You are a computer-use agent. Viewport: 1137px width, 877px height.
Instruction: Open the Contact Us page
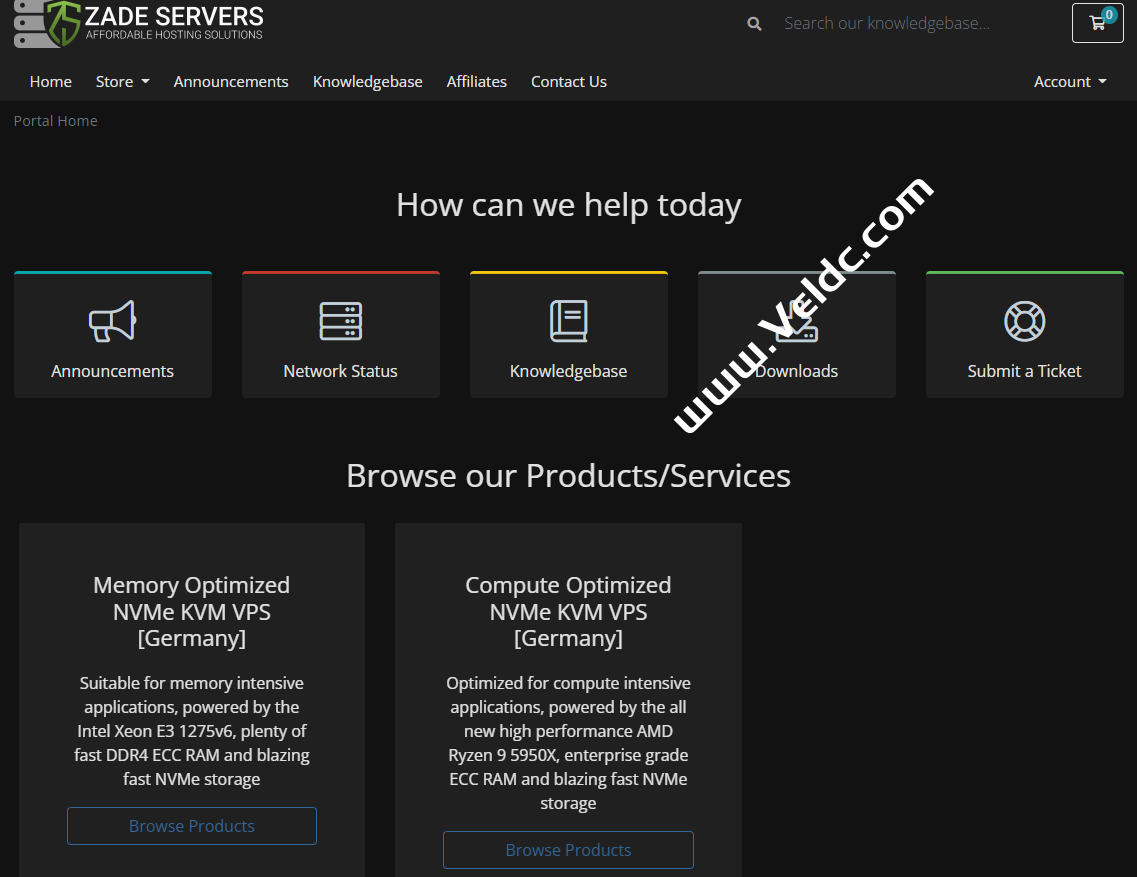[568, 82]
